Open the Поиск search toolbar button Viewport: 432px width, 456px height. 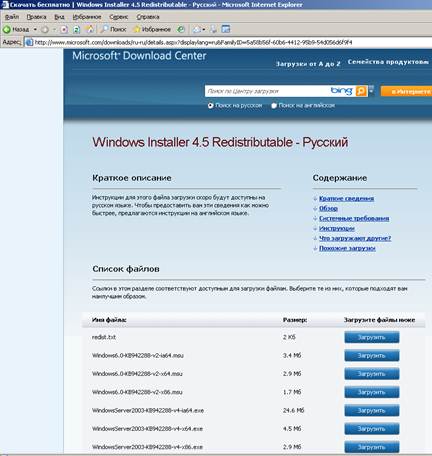(113, 30)
